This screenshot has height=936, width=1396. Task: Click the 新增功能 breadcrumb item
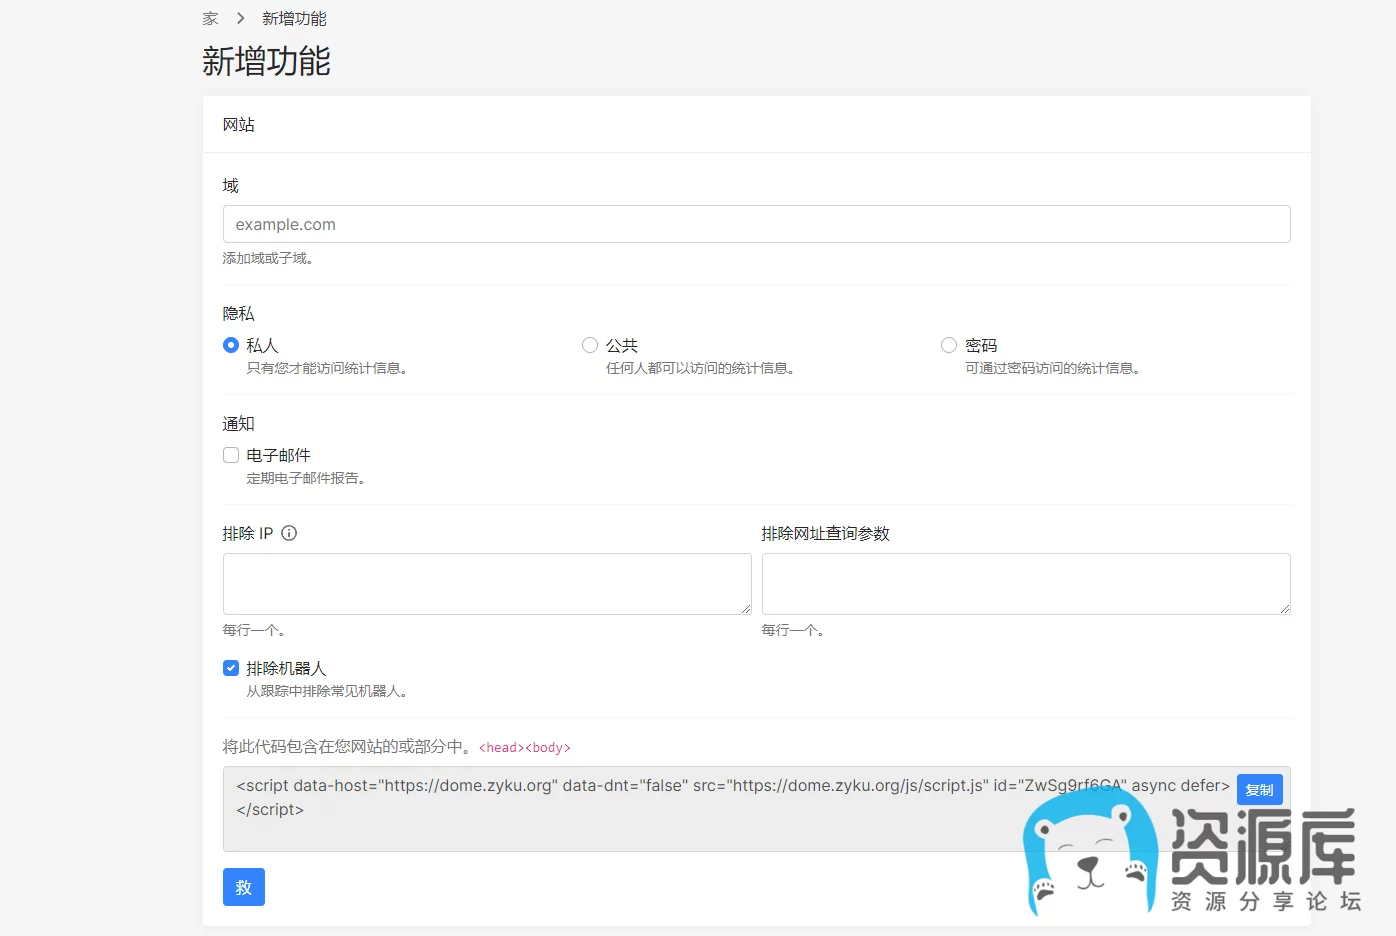(x=294, y=19)
